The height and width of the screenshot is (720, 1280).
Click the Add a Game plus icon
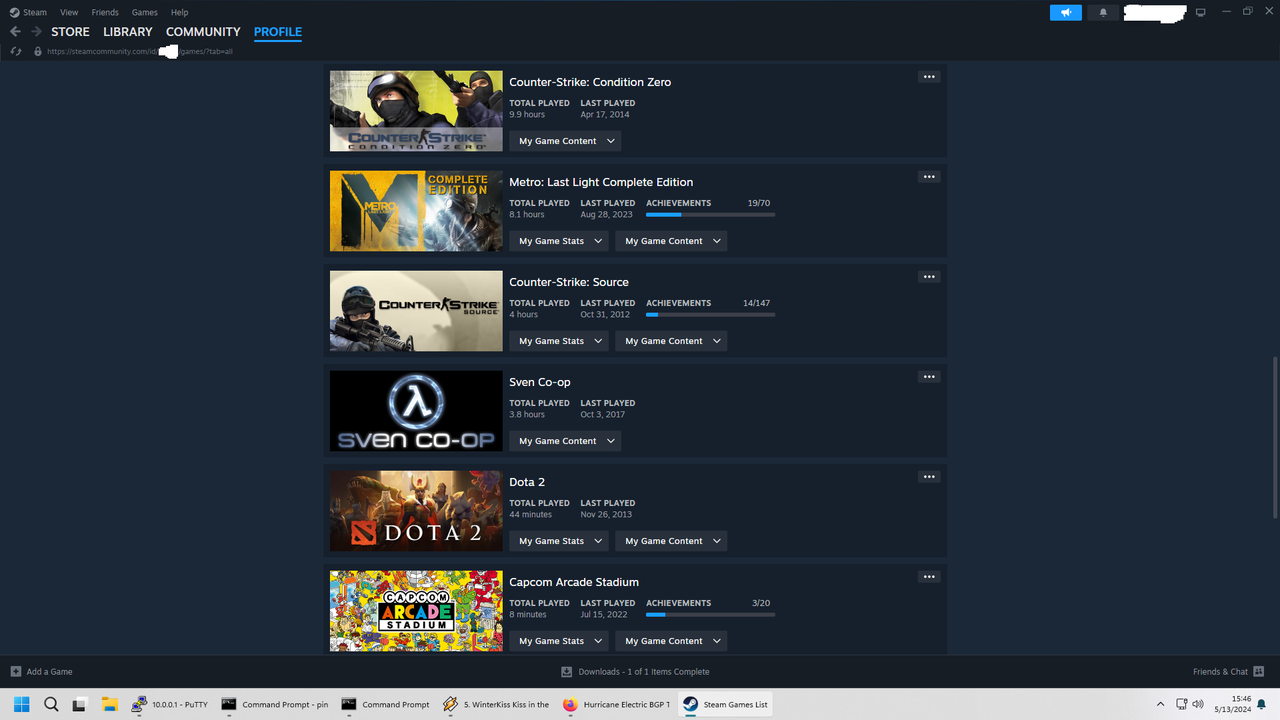coord(15,671)
